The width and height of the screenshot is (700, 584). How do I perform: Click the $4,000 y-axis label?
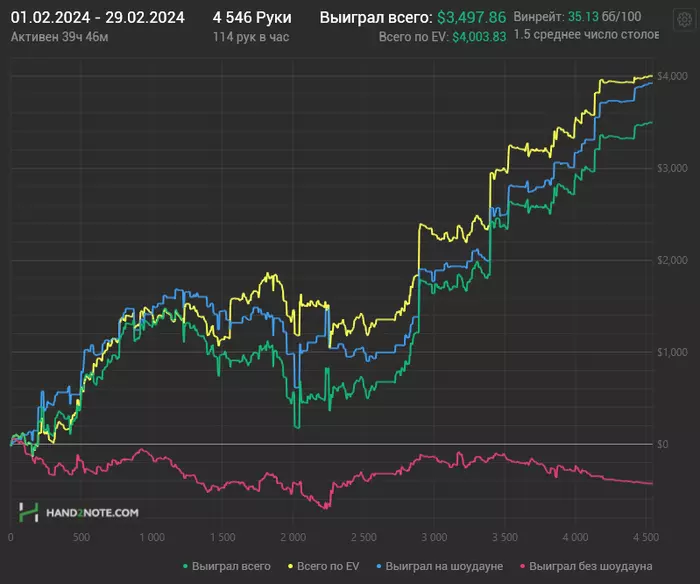672,76
